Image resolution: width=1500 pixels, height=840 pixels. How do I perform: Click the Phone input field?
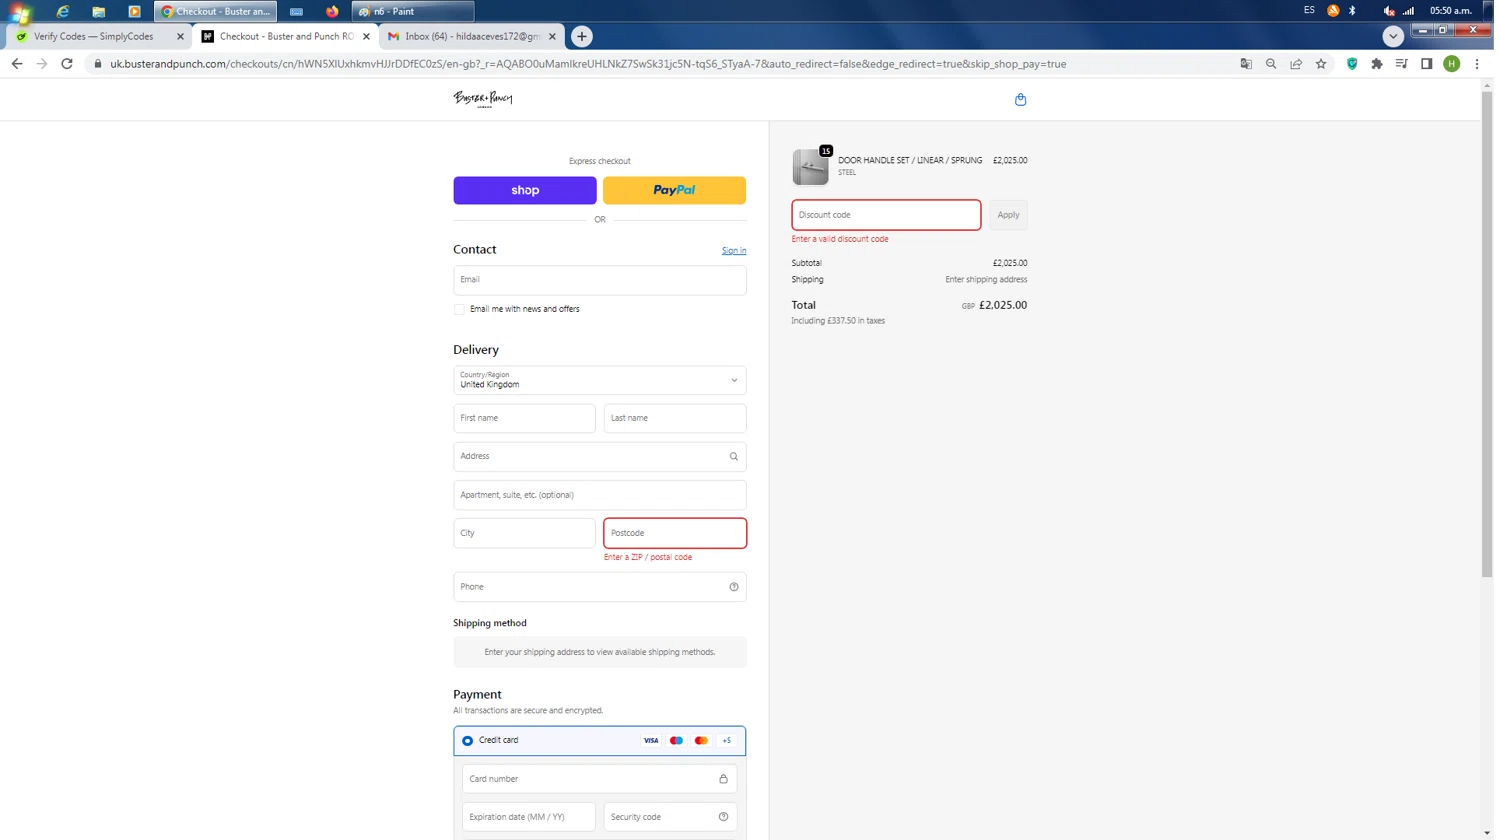coord(602,589)
